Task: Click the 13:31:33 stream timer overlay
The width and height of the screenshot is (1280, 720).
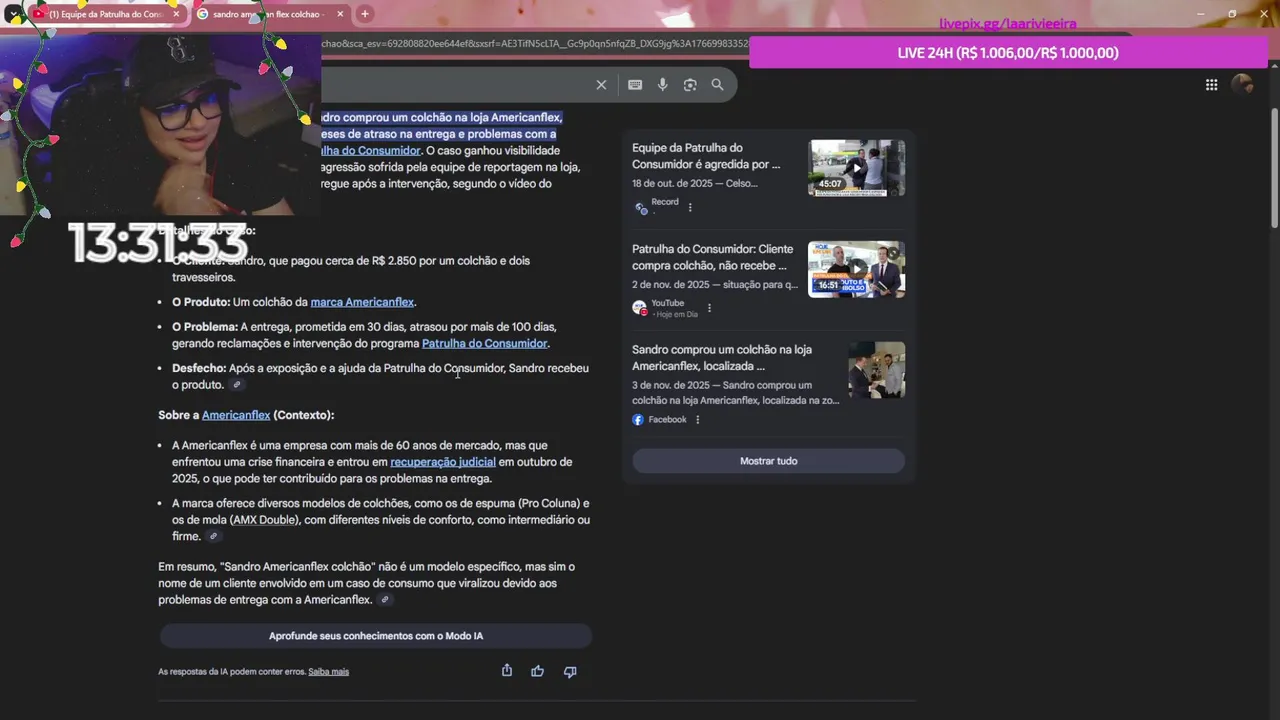Action: tap(157, 243)
